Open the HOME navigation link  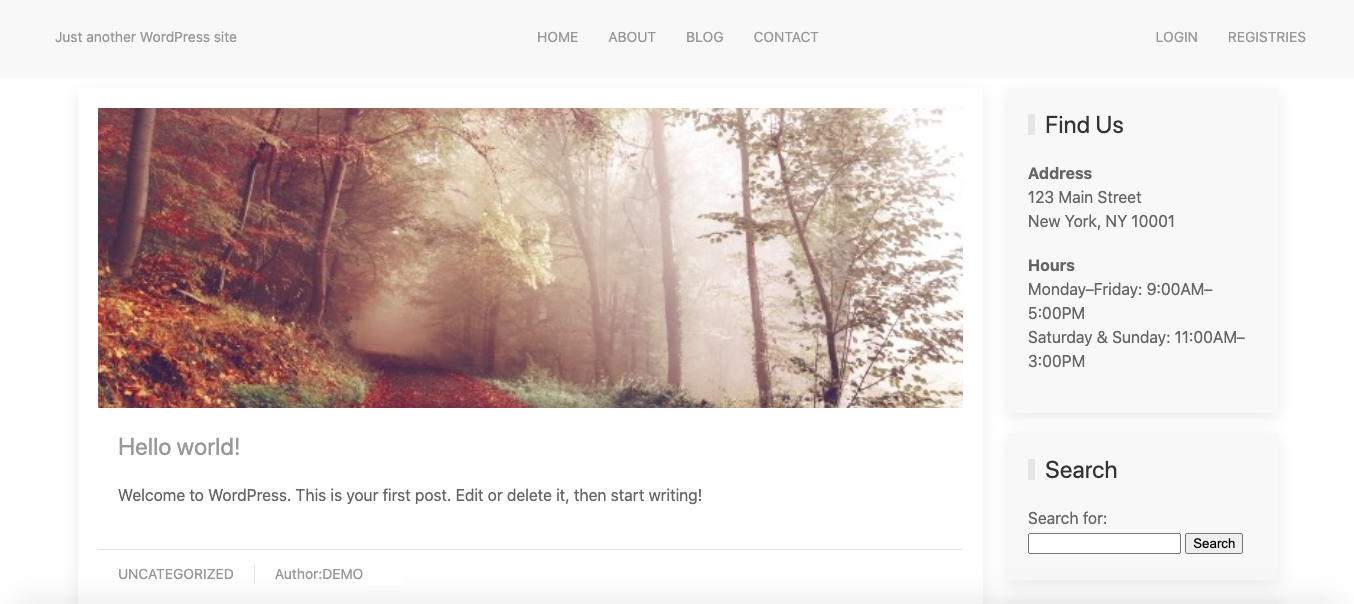pos(557,37)
